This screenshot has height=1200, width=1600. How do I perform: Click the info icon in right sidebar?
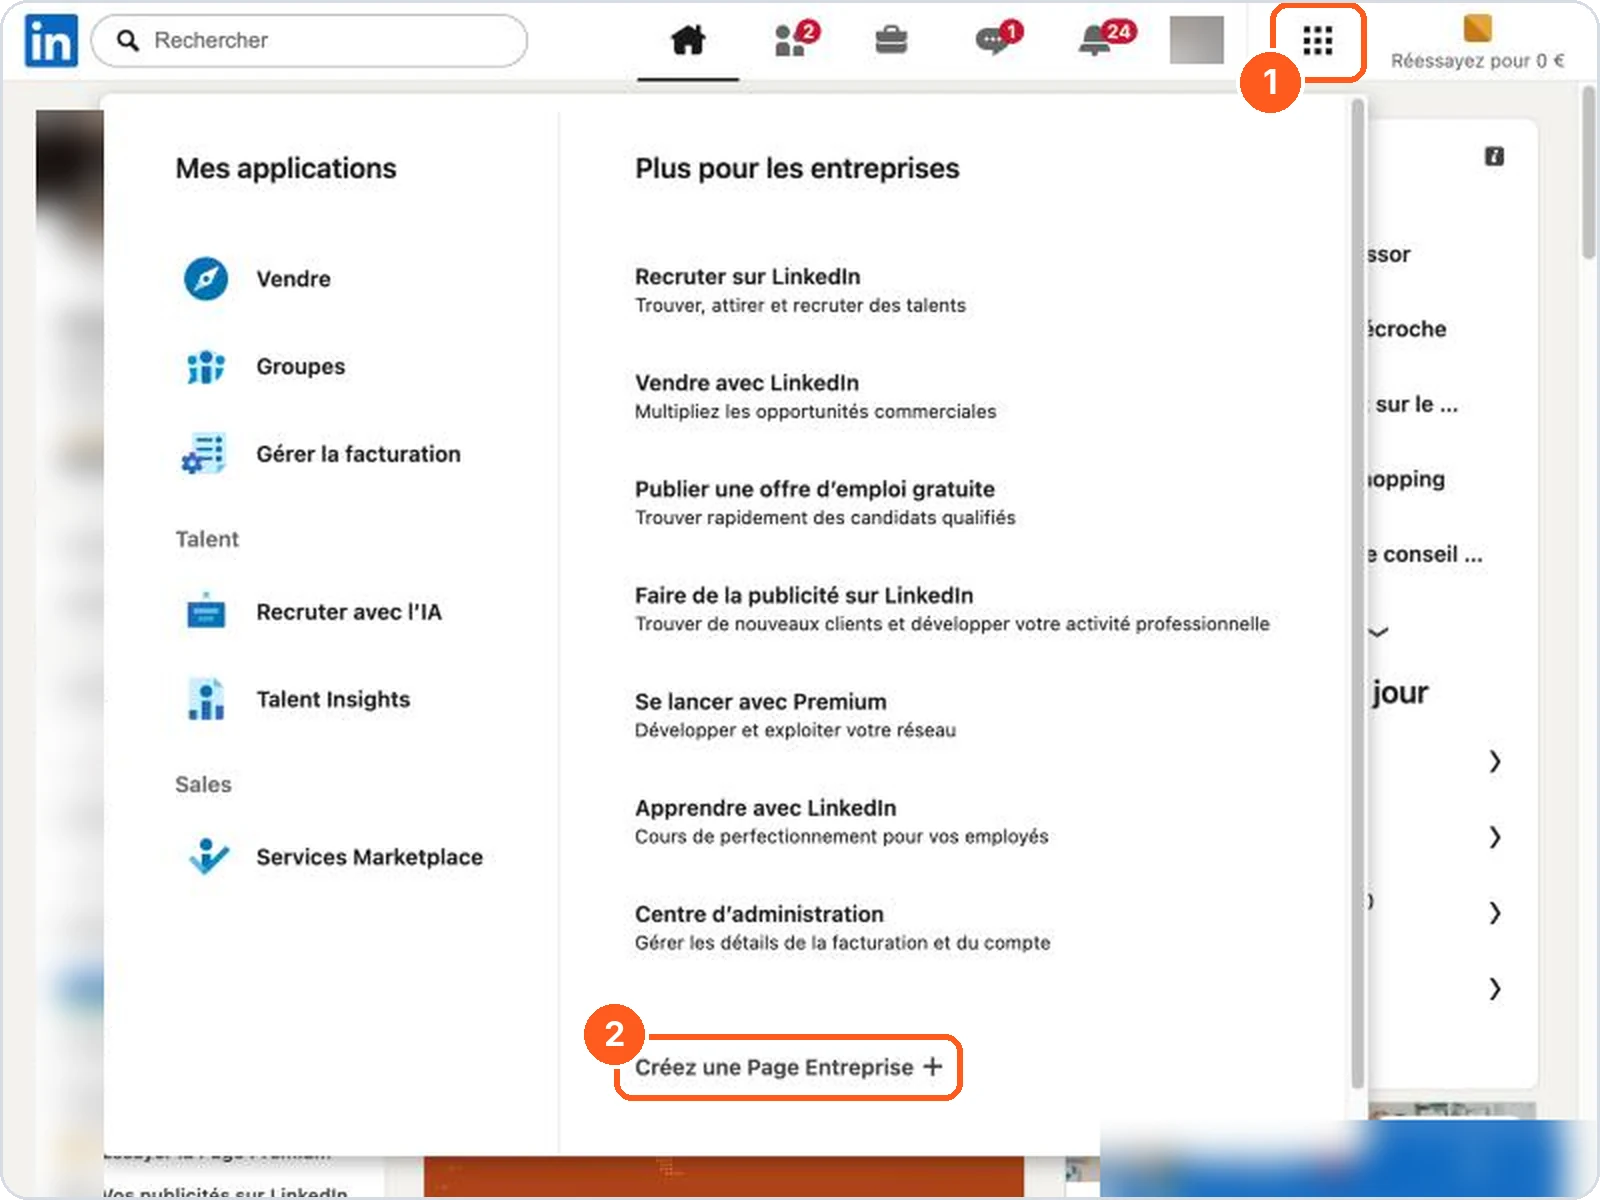tap(1494, 156)
